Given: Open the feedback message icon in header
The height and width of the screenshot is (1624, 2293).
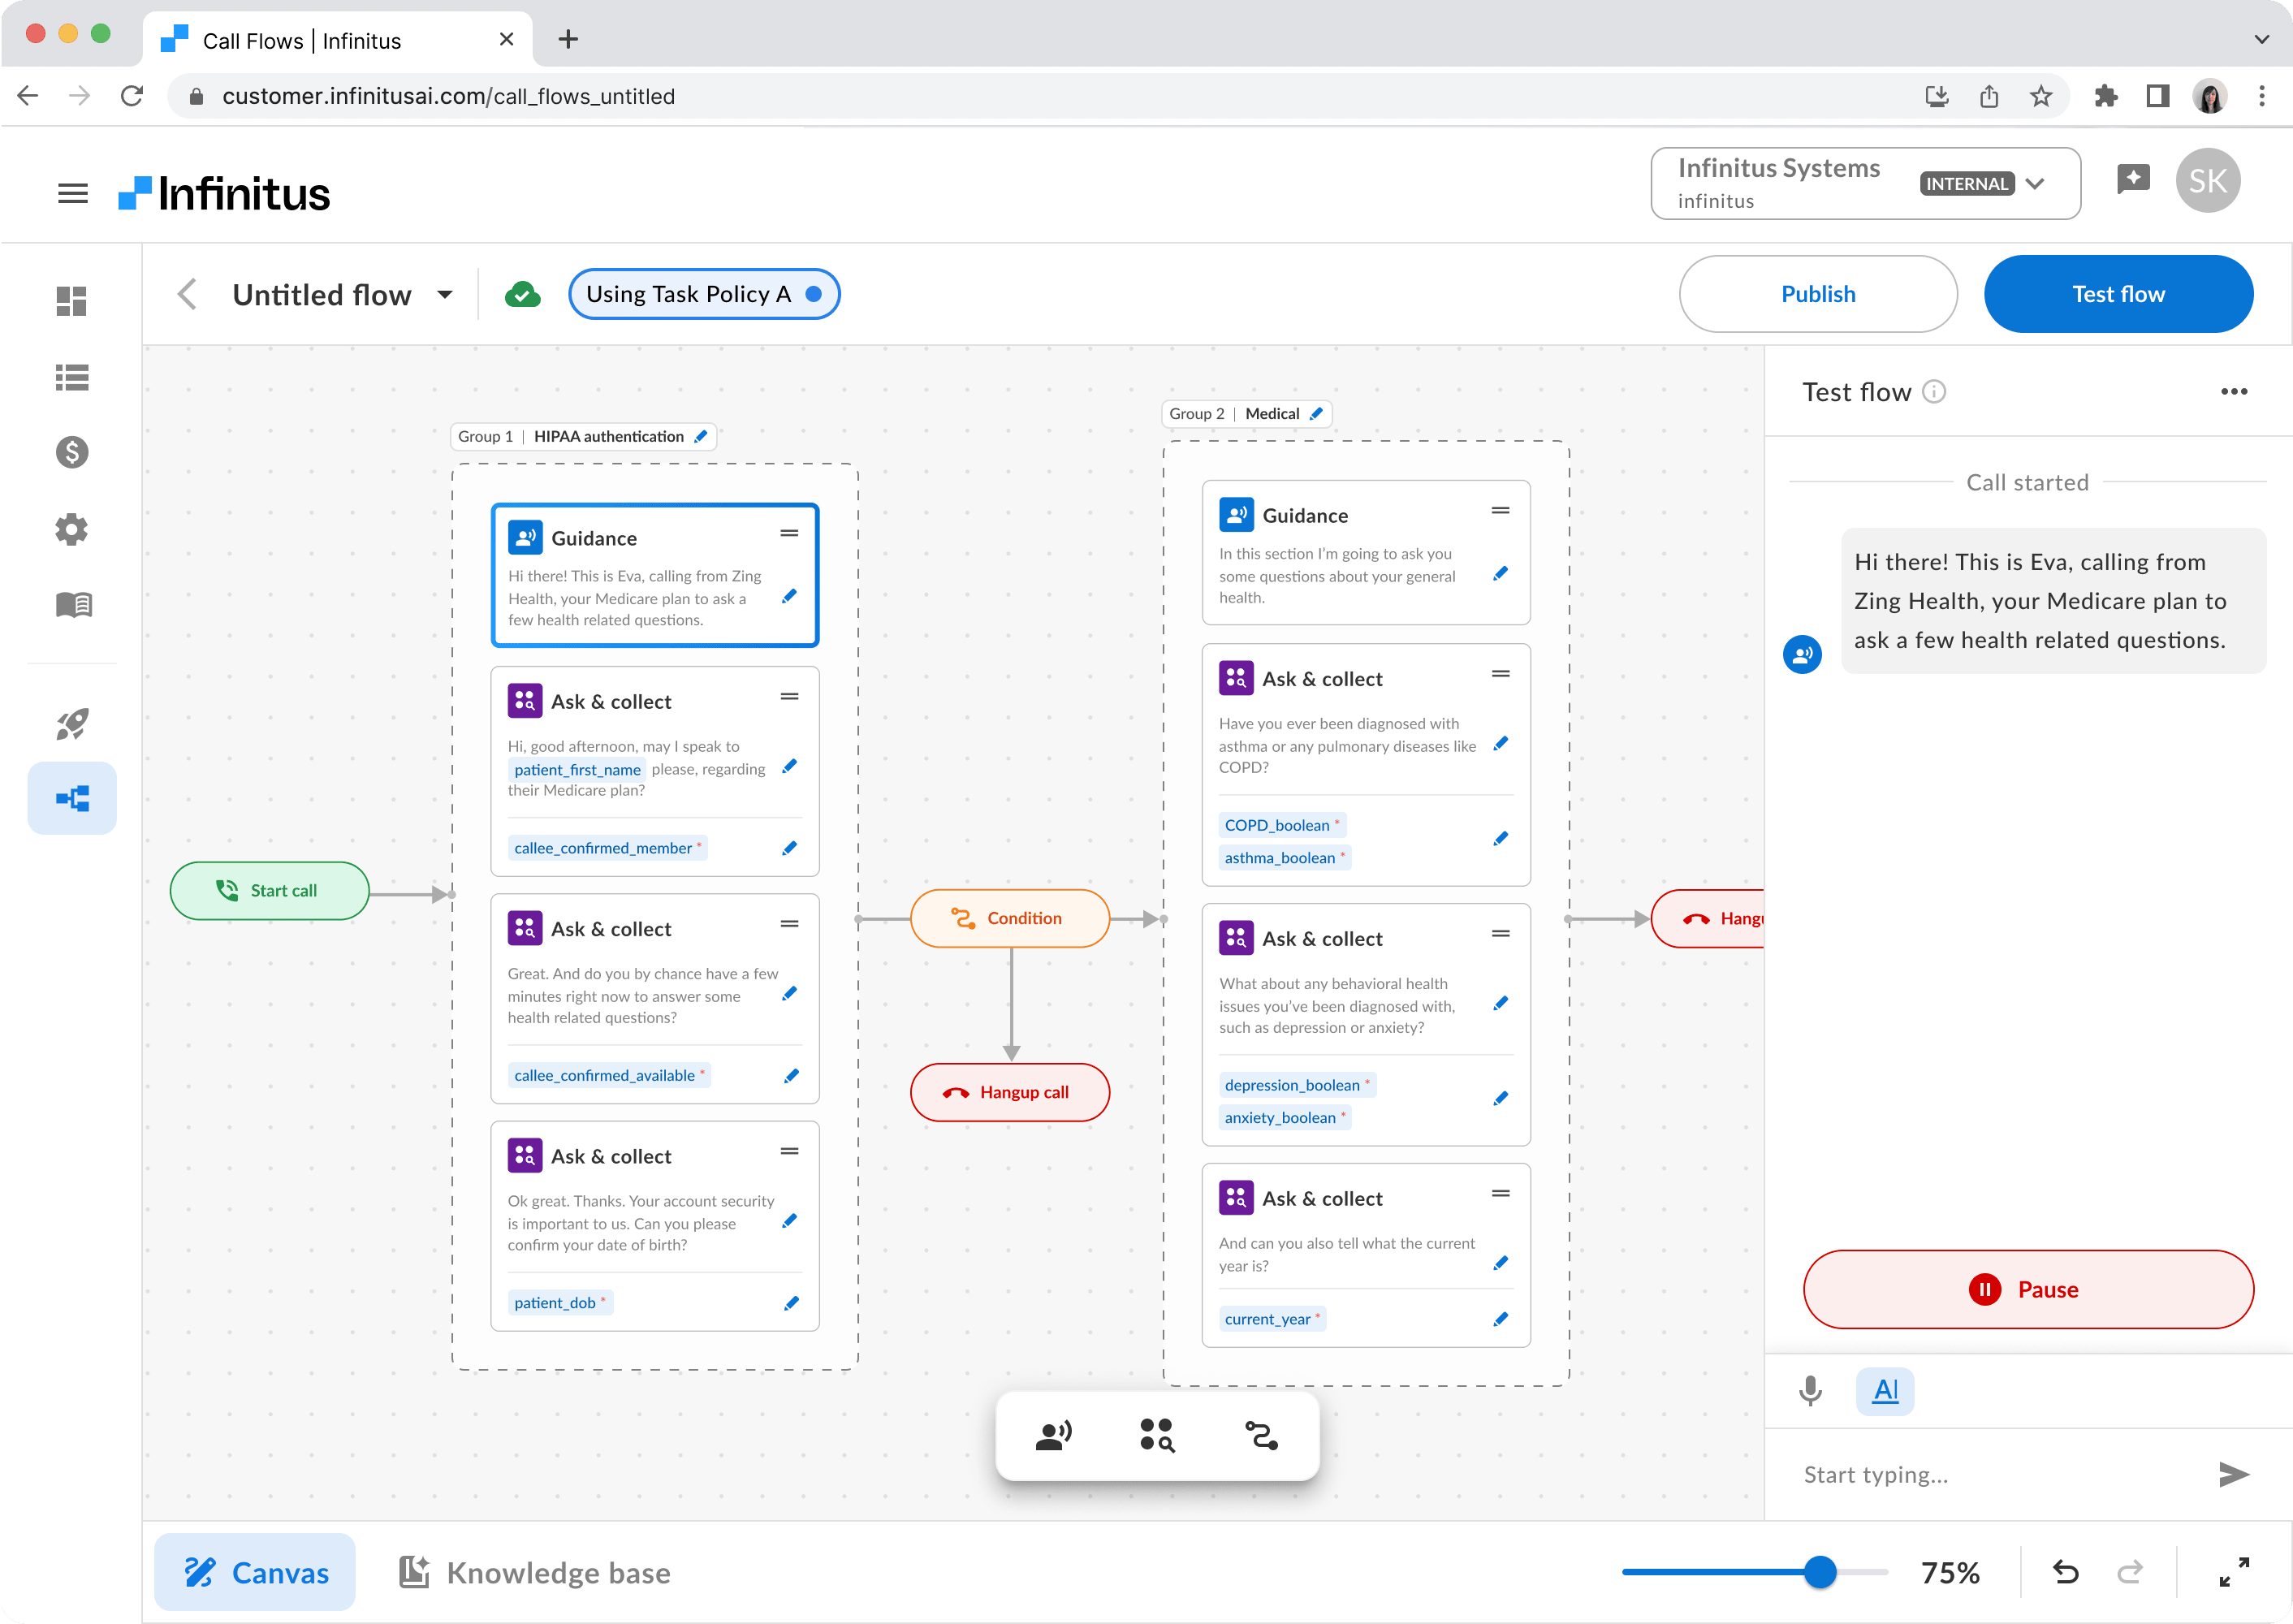Looking at the screenshot, I should point(2133,180).
